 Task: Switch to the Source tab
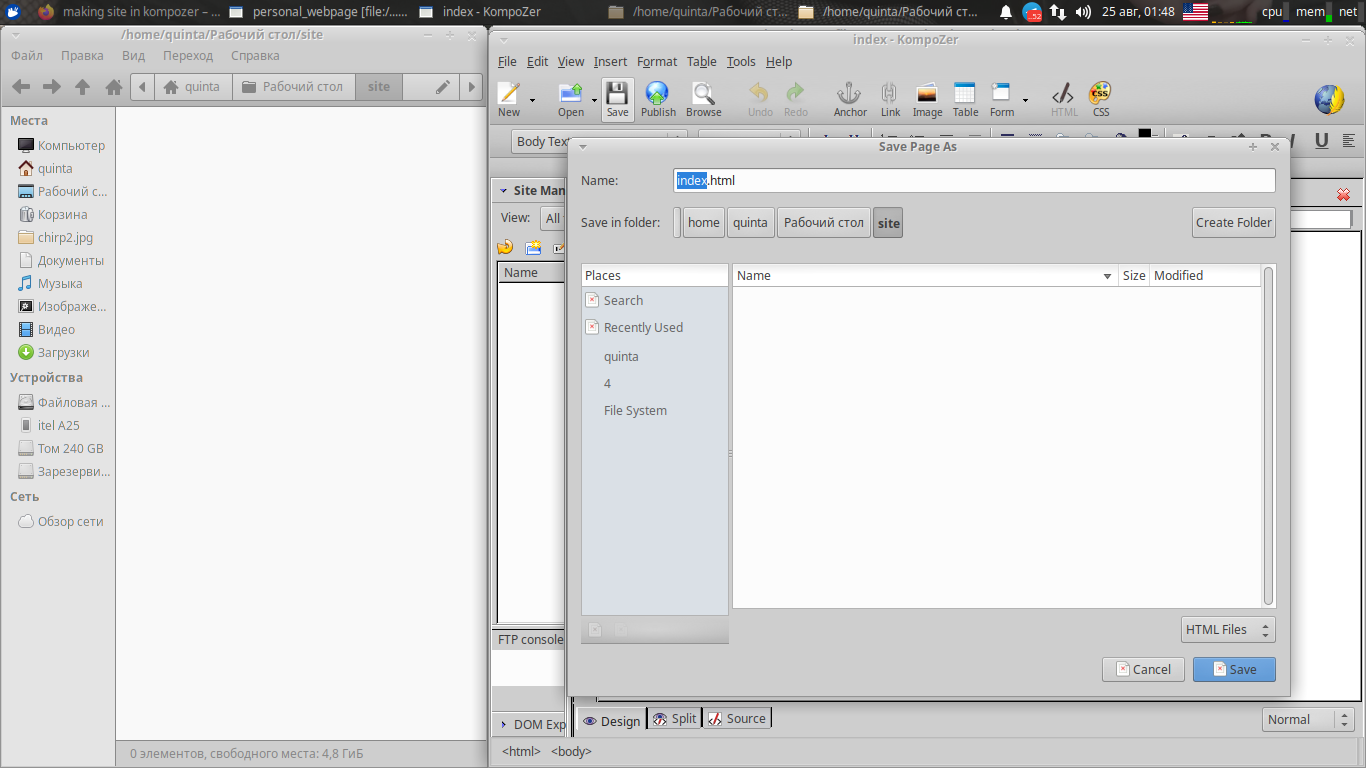737,719
